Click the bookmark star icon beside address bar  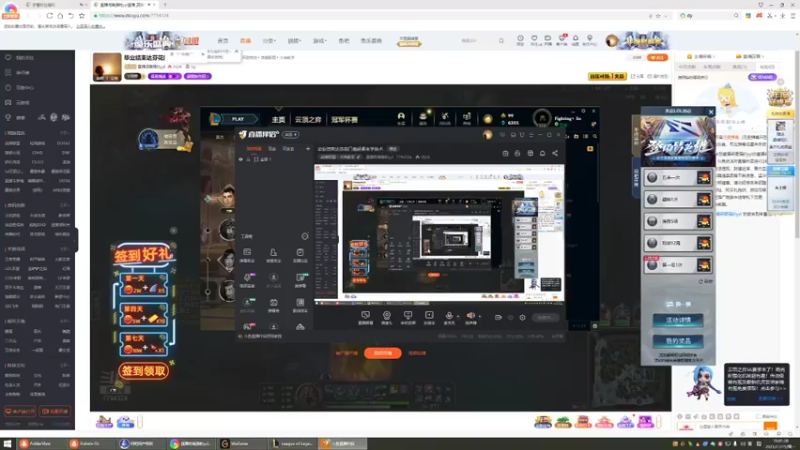[82, 16]
